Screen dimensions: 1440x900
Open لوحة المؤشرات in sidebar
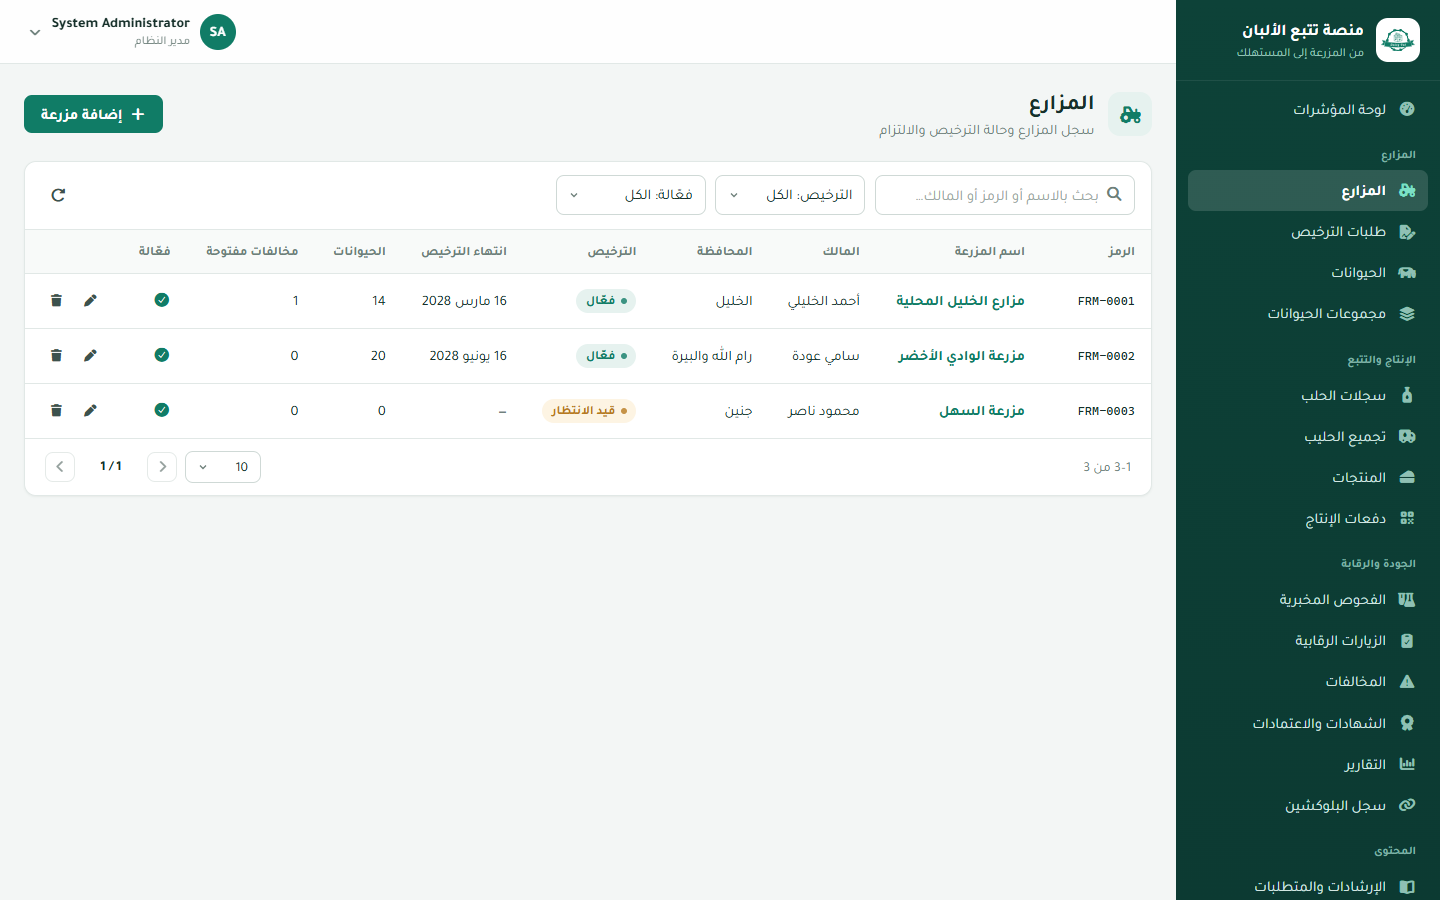coord(1308,109)
